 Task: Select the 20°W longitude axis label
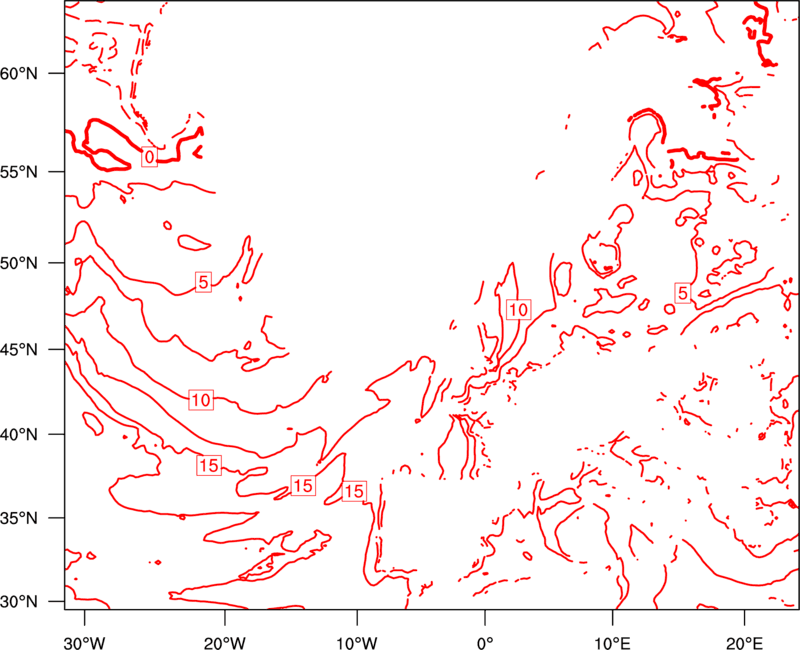coord(225,643)
